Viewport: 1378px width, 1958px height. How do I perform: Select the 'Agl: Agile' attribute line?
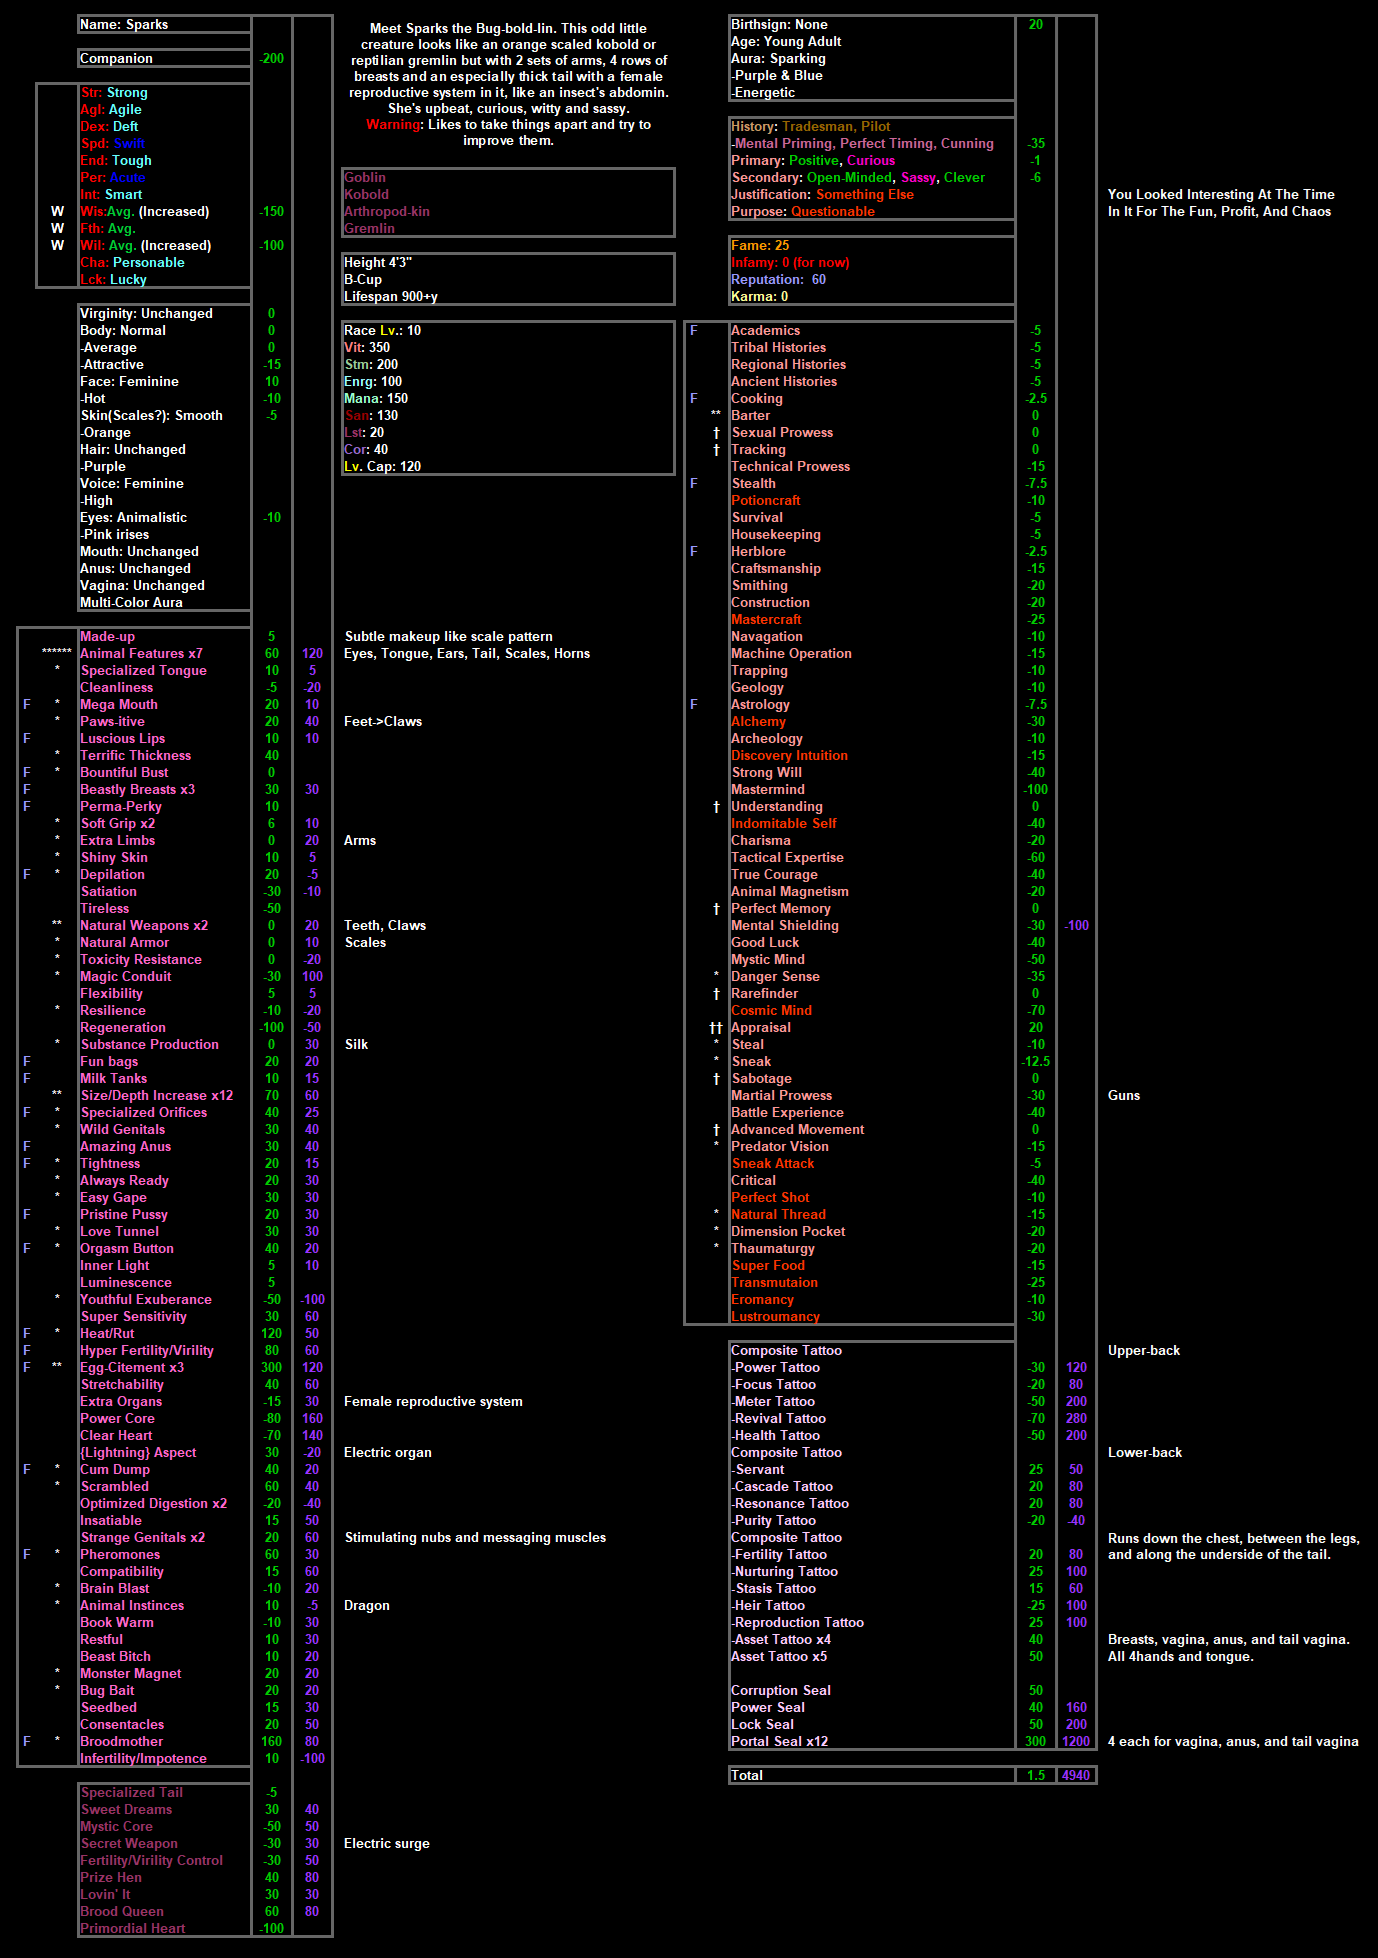(111, 109)
